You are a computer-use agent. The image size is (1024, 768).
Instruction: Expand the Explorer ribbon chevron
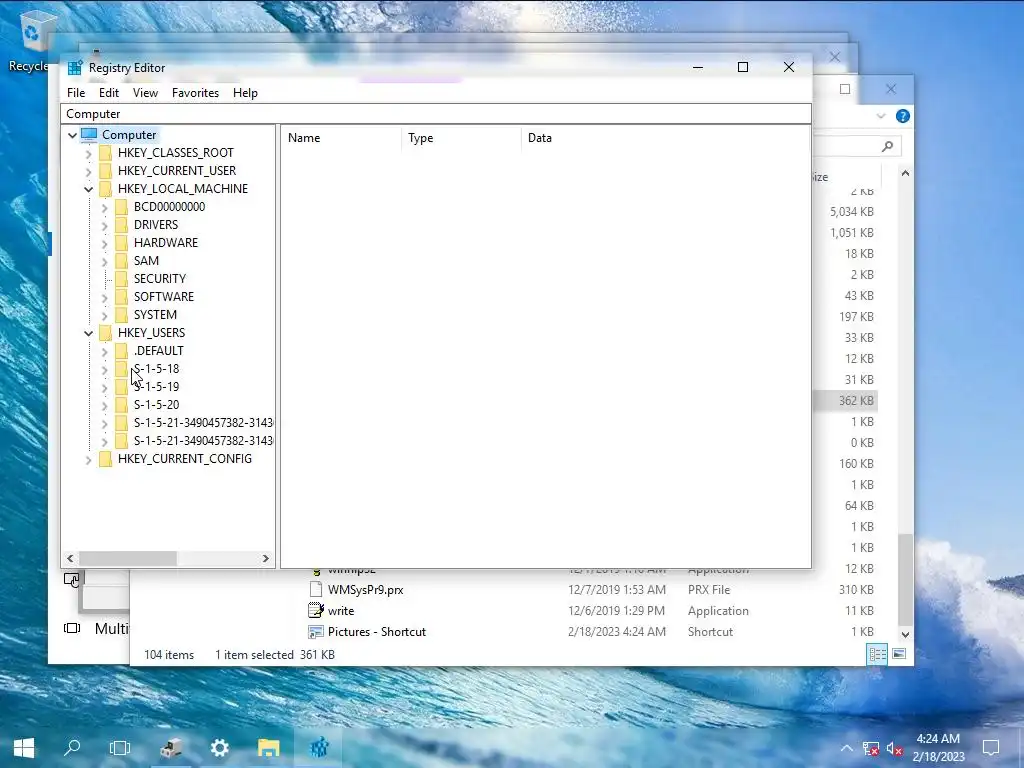[881, 116]
